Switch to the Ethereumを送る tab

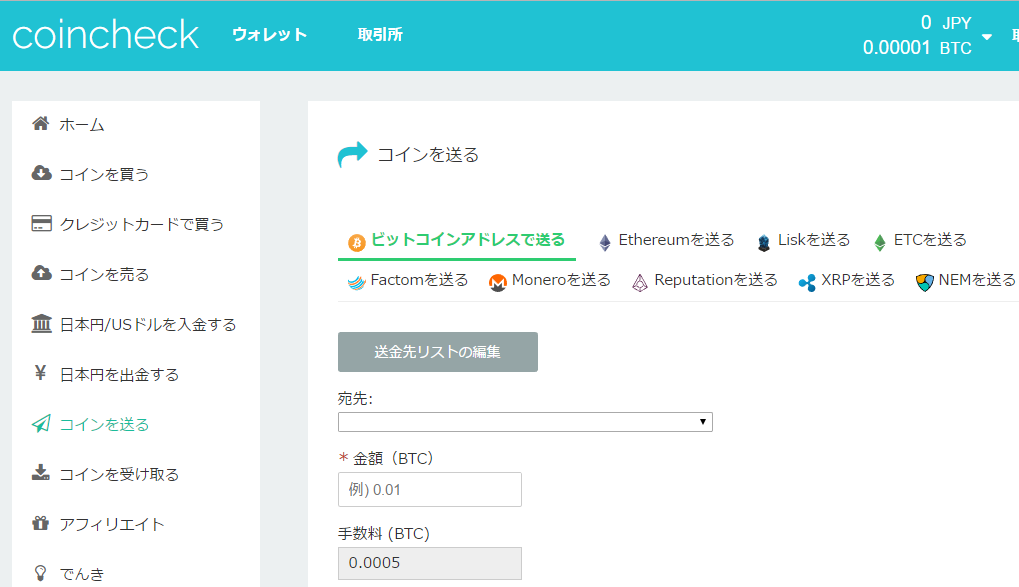666,241
